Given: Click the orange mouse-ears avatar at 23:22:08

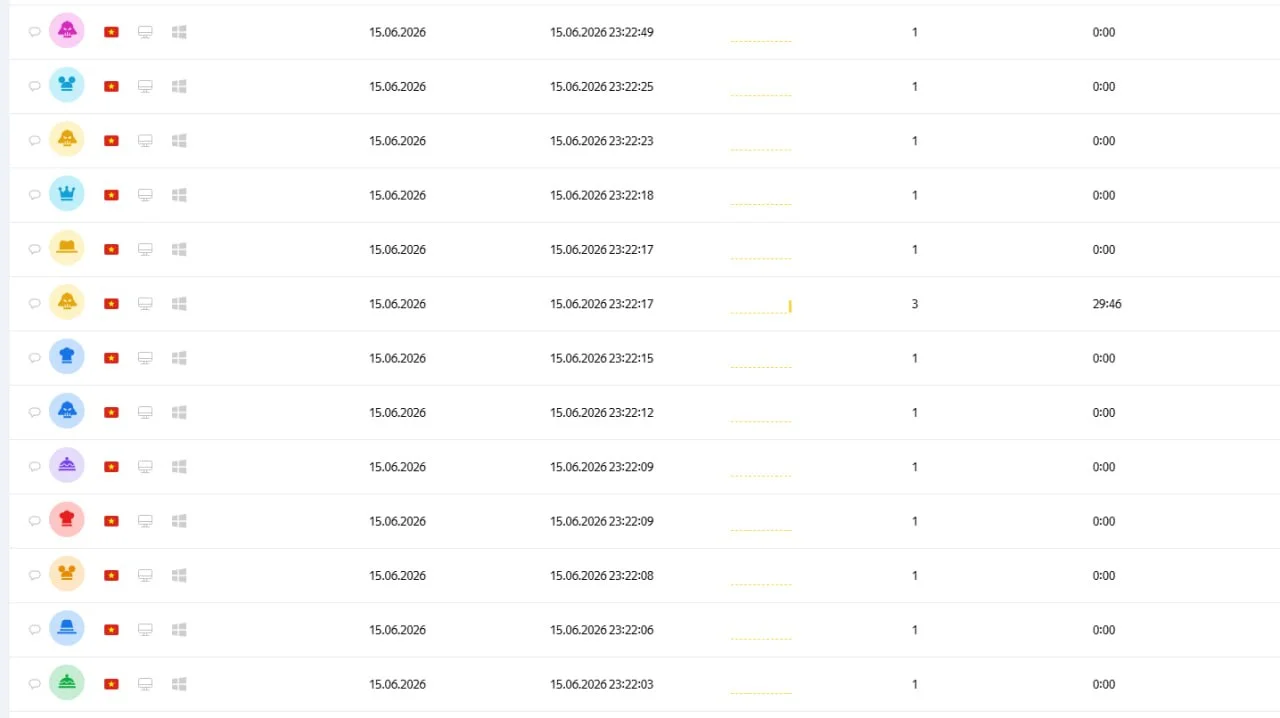Looking at the screenshot, I should click(x=67, y=574).
